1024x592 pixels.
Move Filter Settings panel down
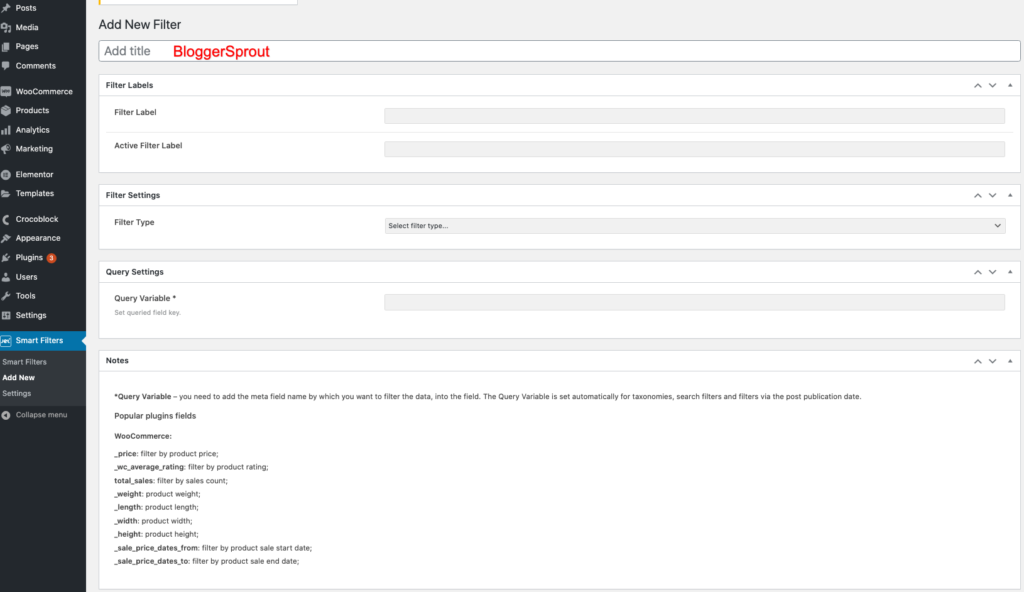tap(993, 195)
